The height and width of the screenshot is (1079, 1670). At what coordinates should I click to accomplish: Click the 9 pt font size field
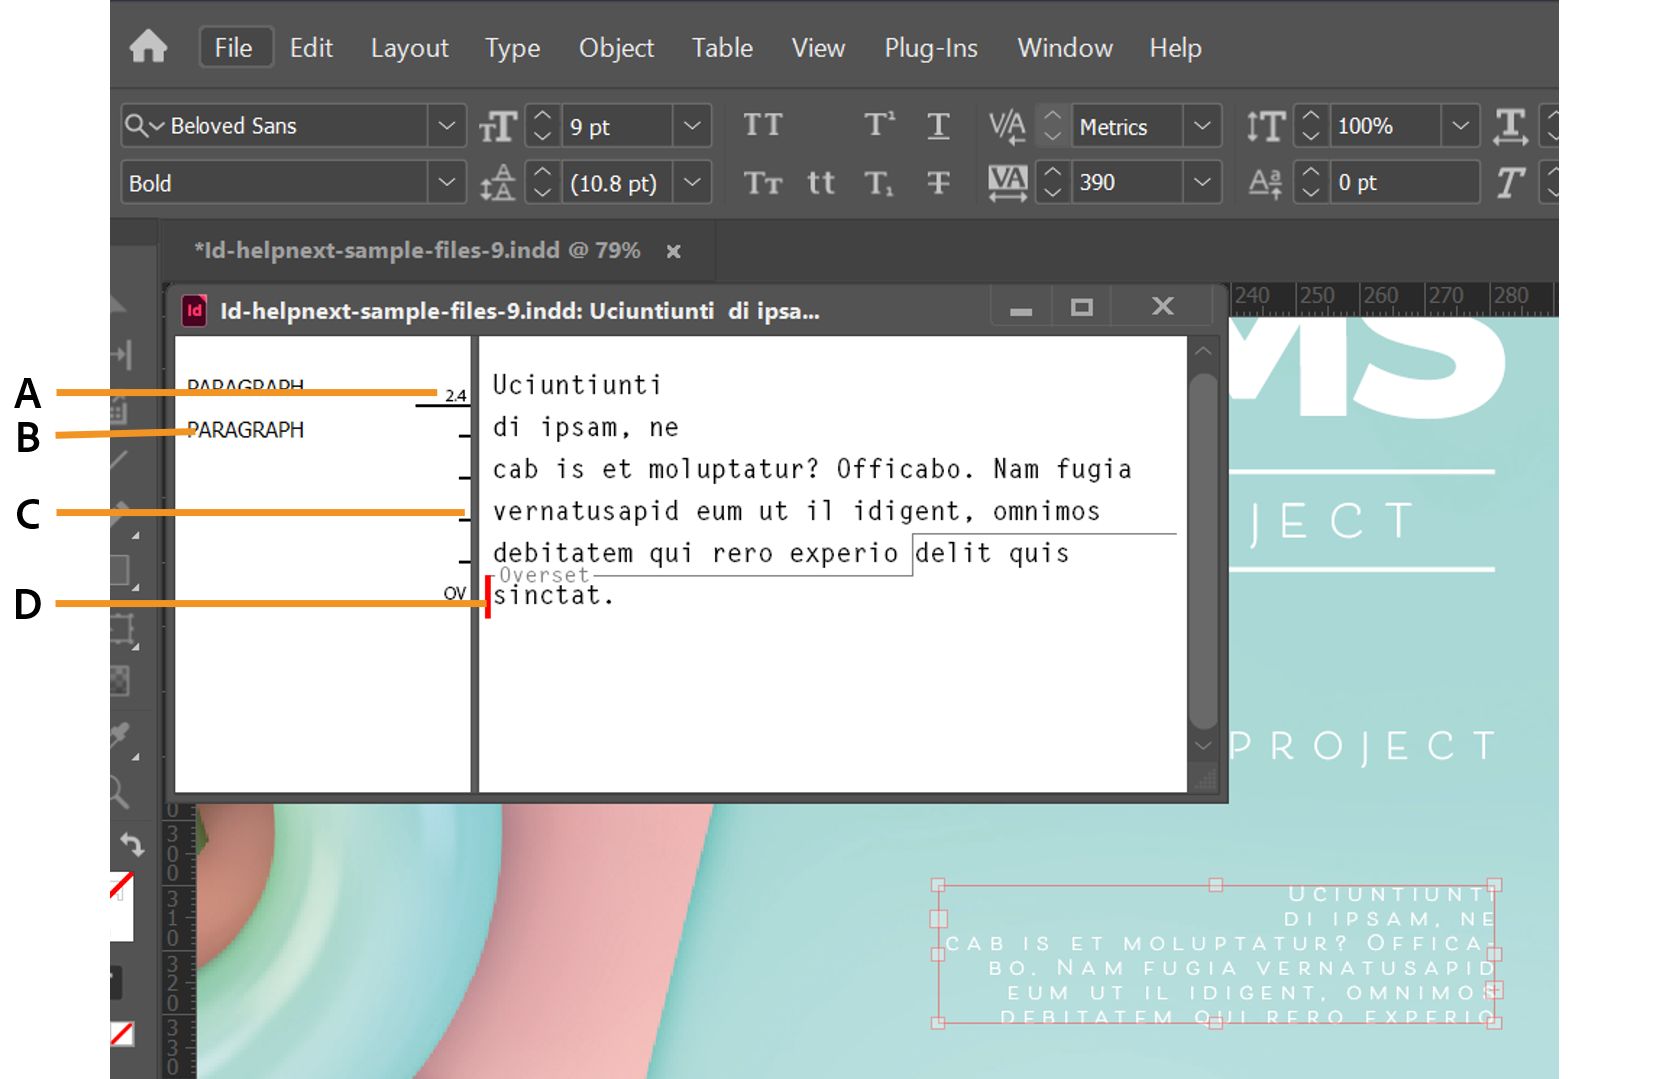(617, 126)
